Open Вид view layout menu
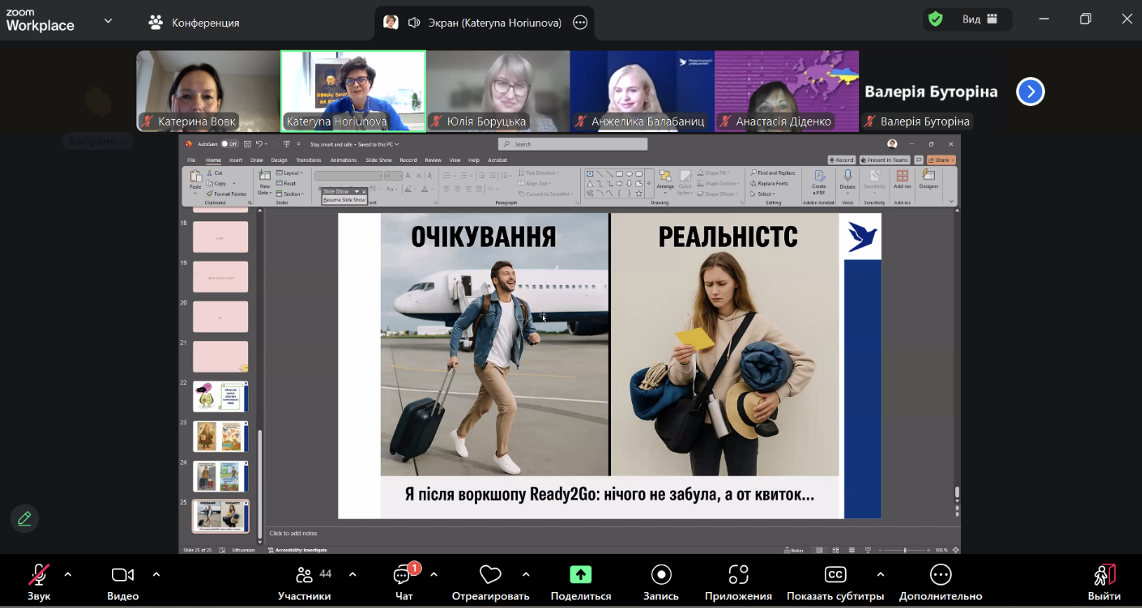 pyautogui.click(x=976, y=19)
